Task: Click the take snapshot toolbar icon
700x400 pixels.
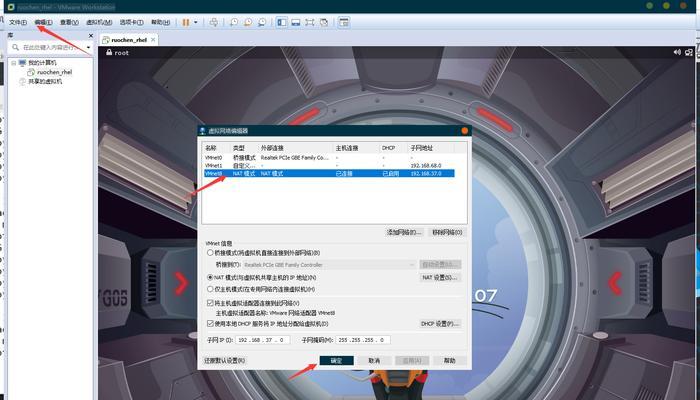Action: pyautogui.click(x=233, y=22)
